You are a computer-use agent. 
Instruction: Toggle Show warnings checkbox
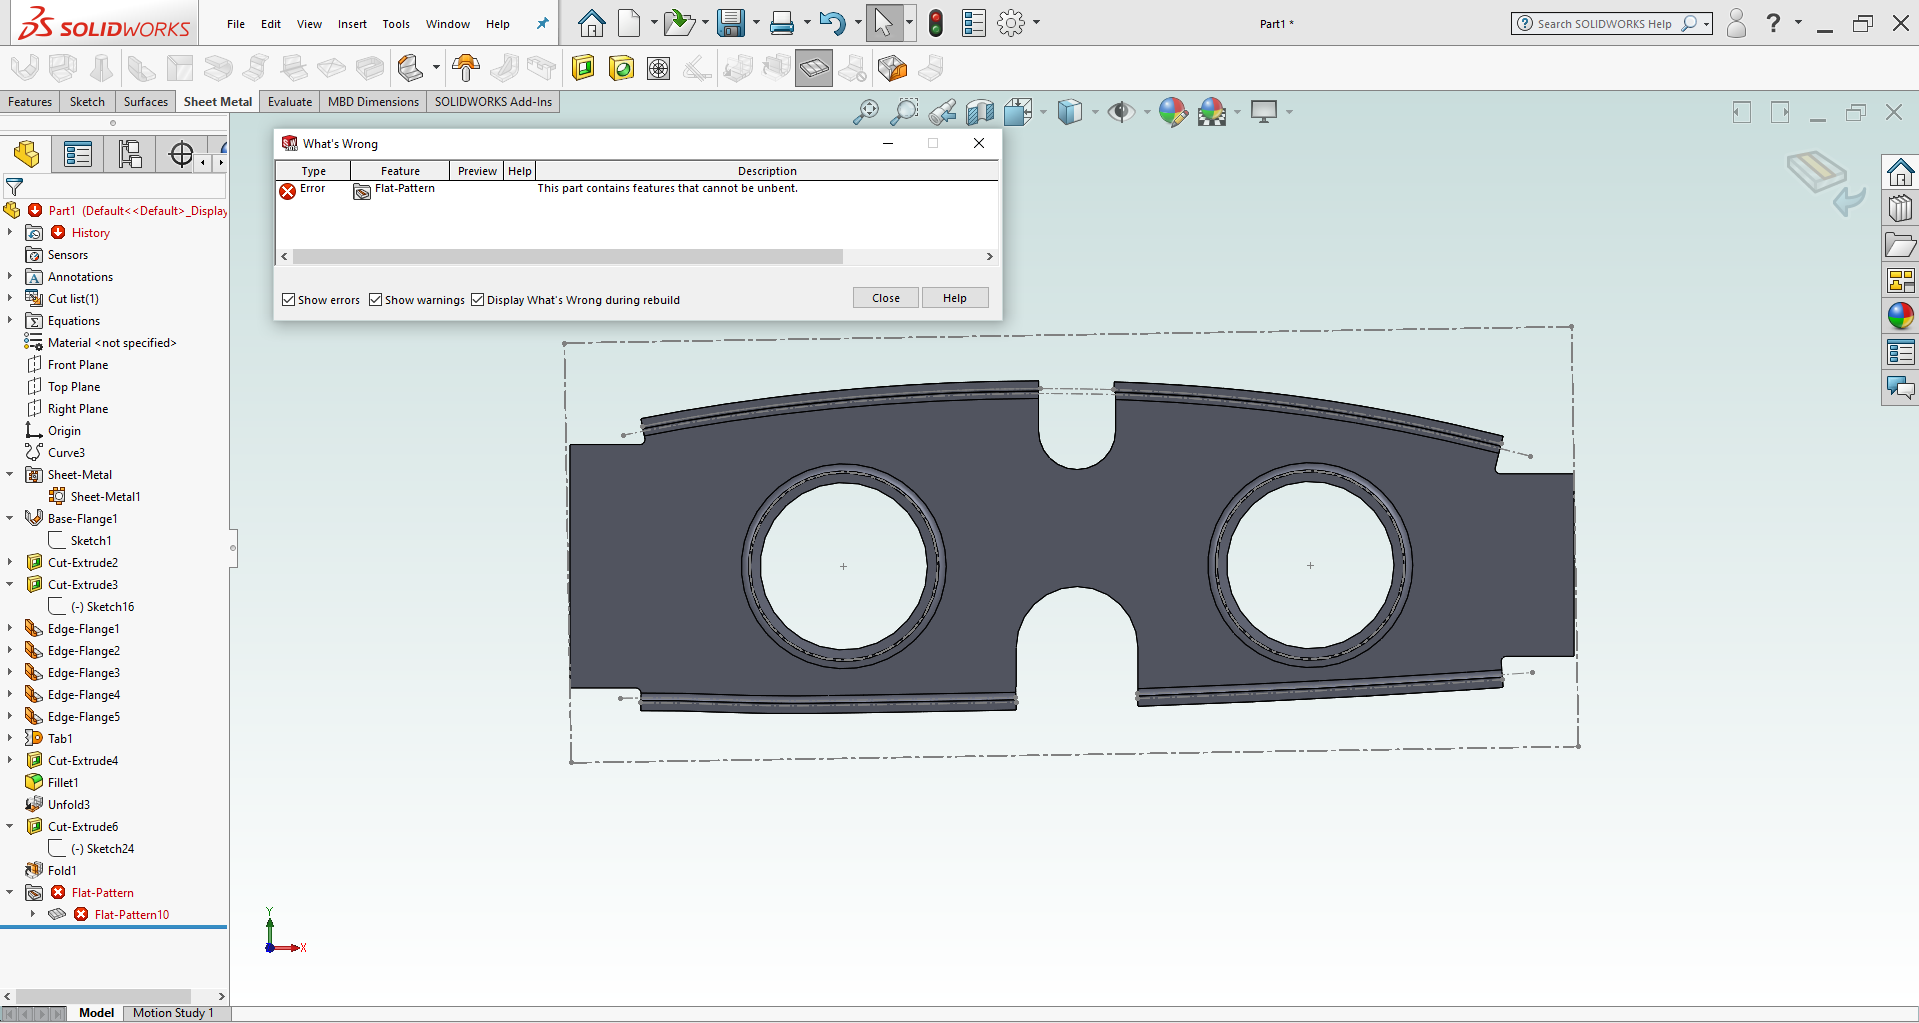click(x=375, y=300)
